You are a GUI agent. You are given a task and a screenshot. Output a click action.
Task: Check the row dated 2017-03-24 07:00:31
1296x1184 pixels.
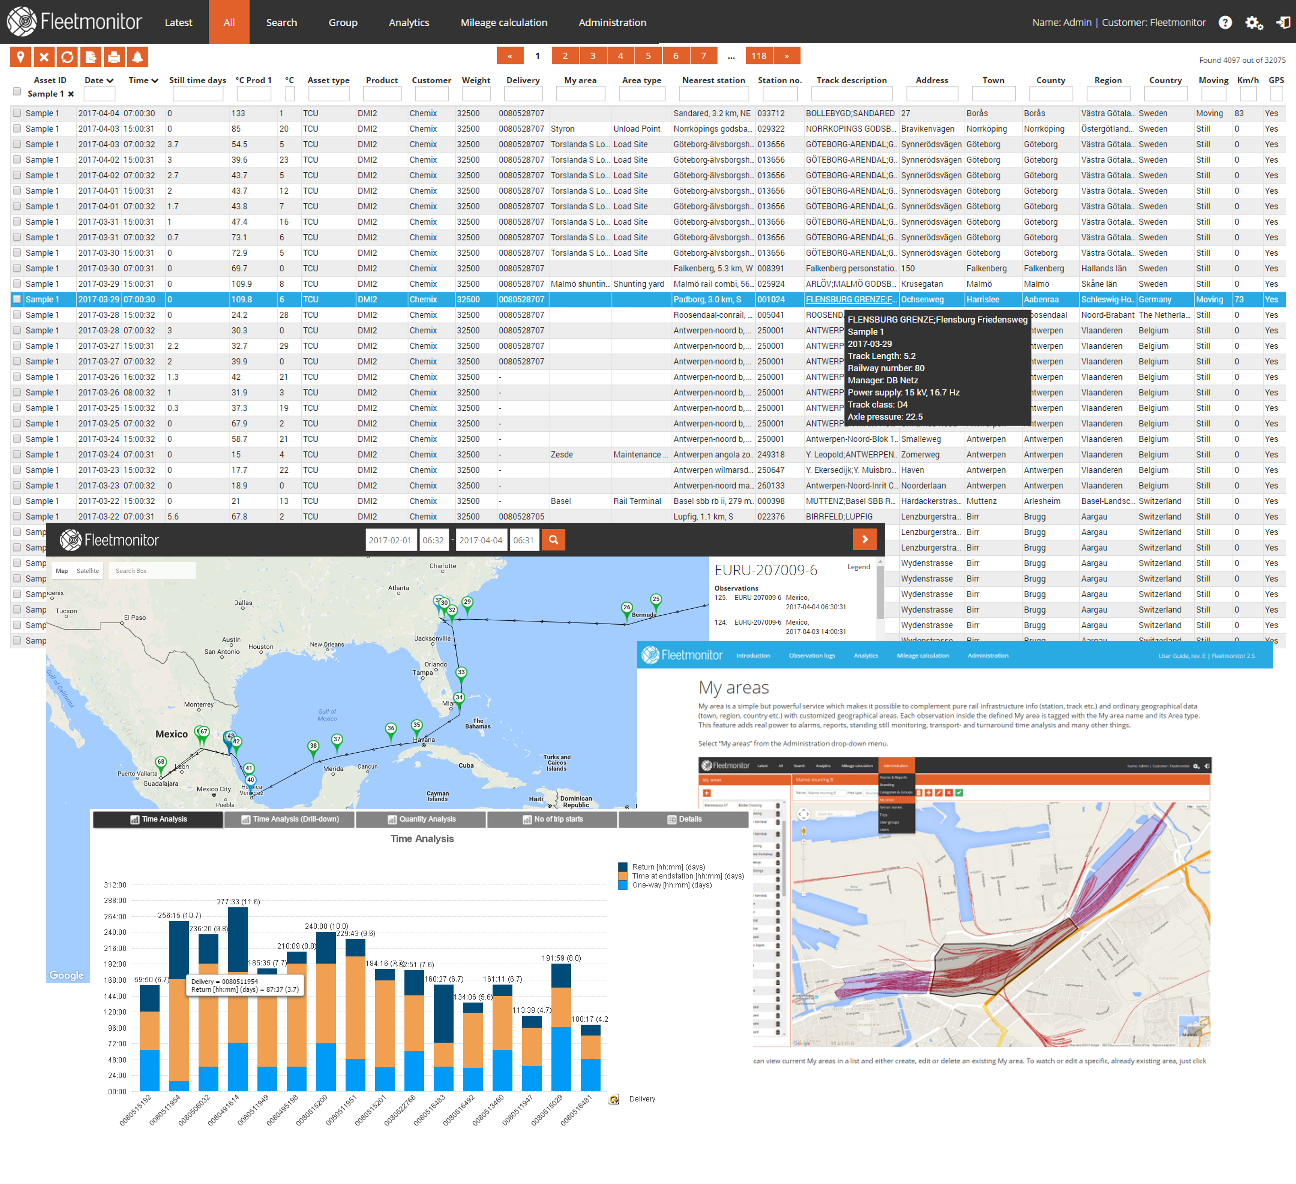[17, 454]
